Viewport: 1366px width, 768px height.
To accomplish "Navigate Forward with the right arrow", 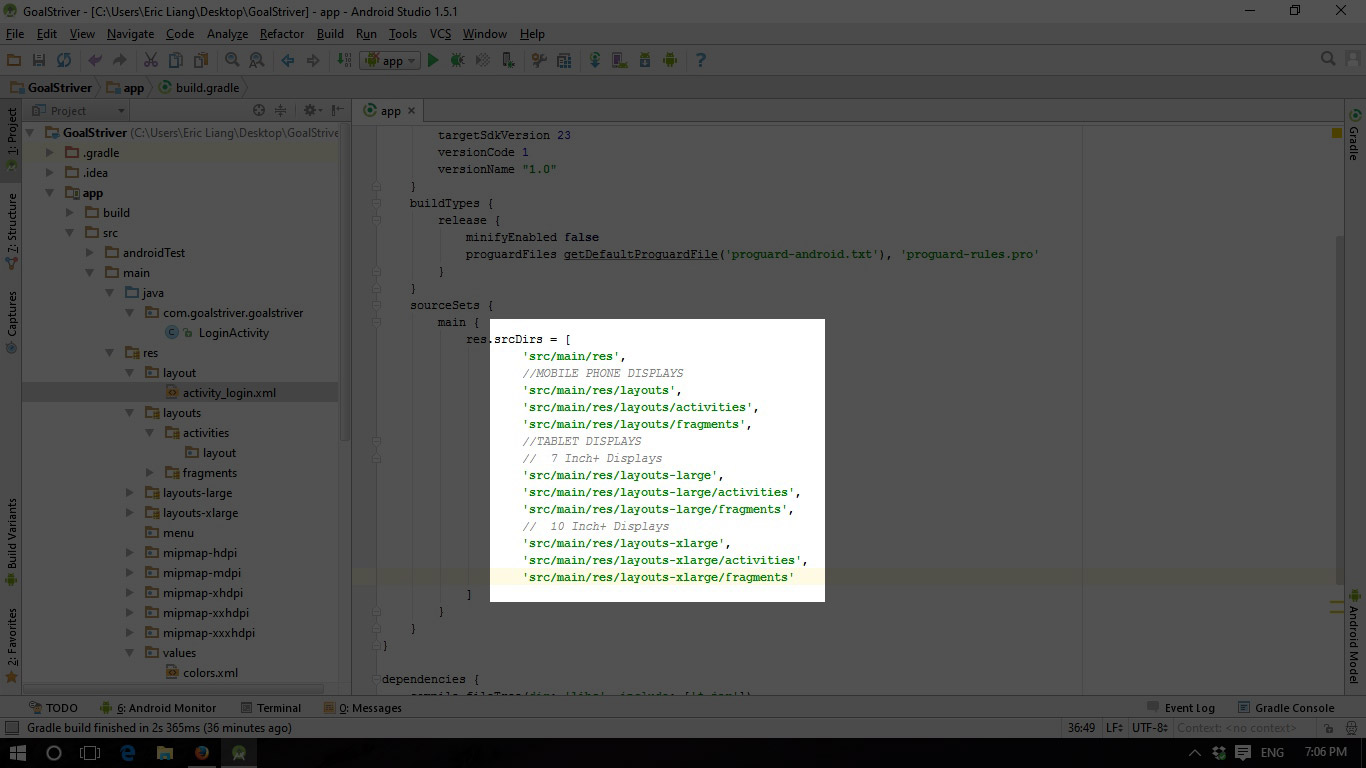I will pyautogui.click(x=312, y=60).
